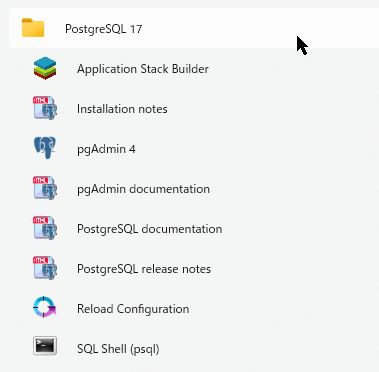Click the PostgreSQL documentation HTML icon

tap(45, 228)
